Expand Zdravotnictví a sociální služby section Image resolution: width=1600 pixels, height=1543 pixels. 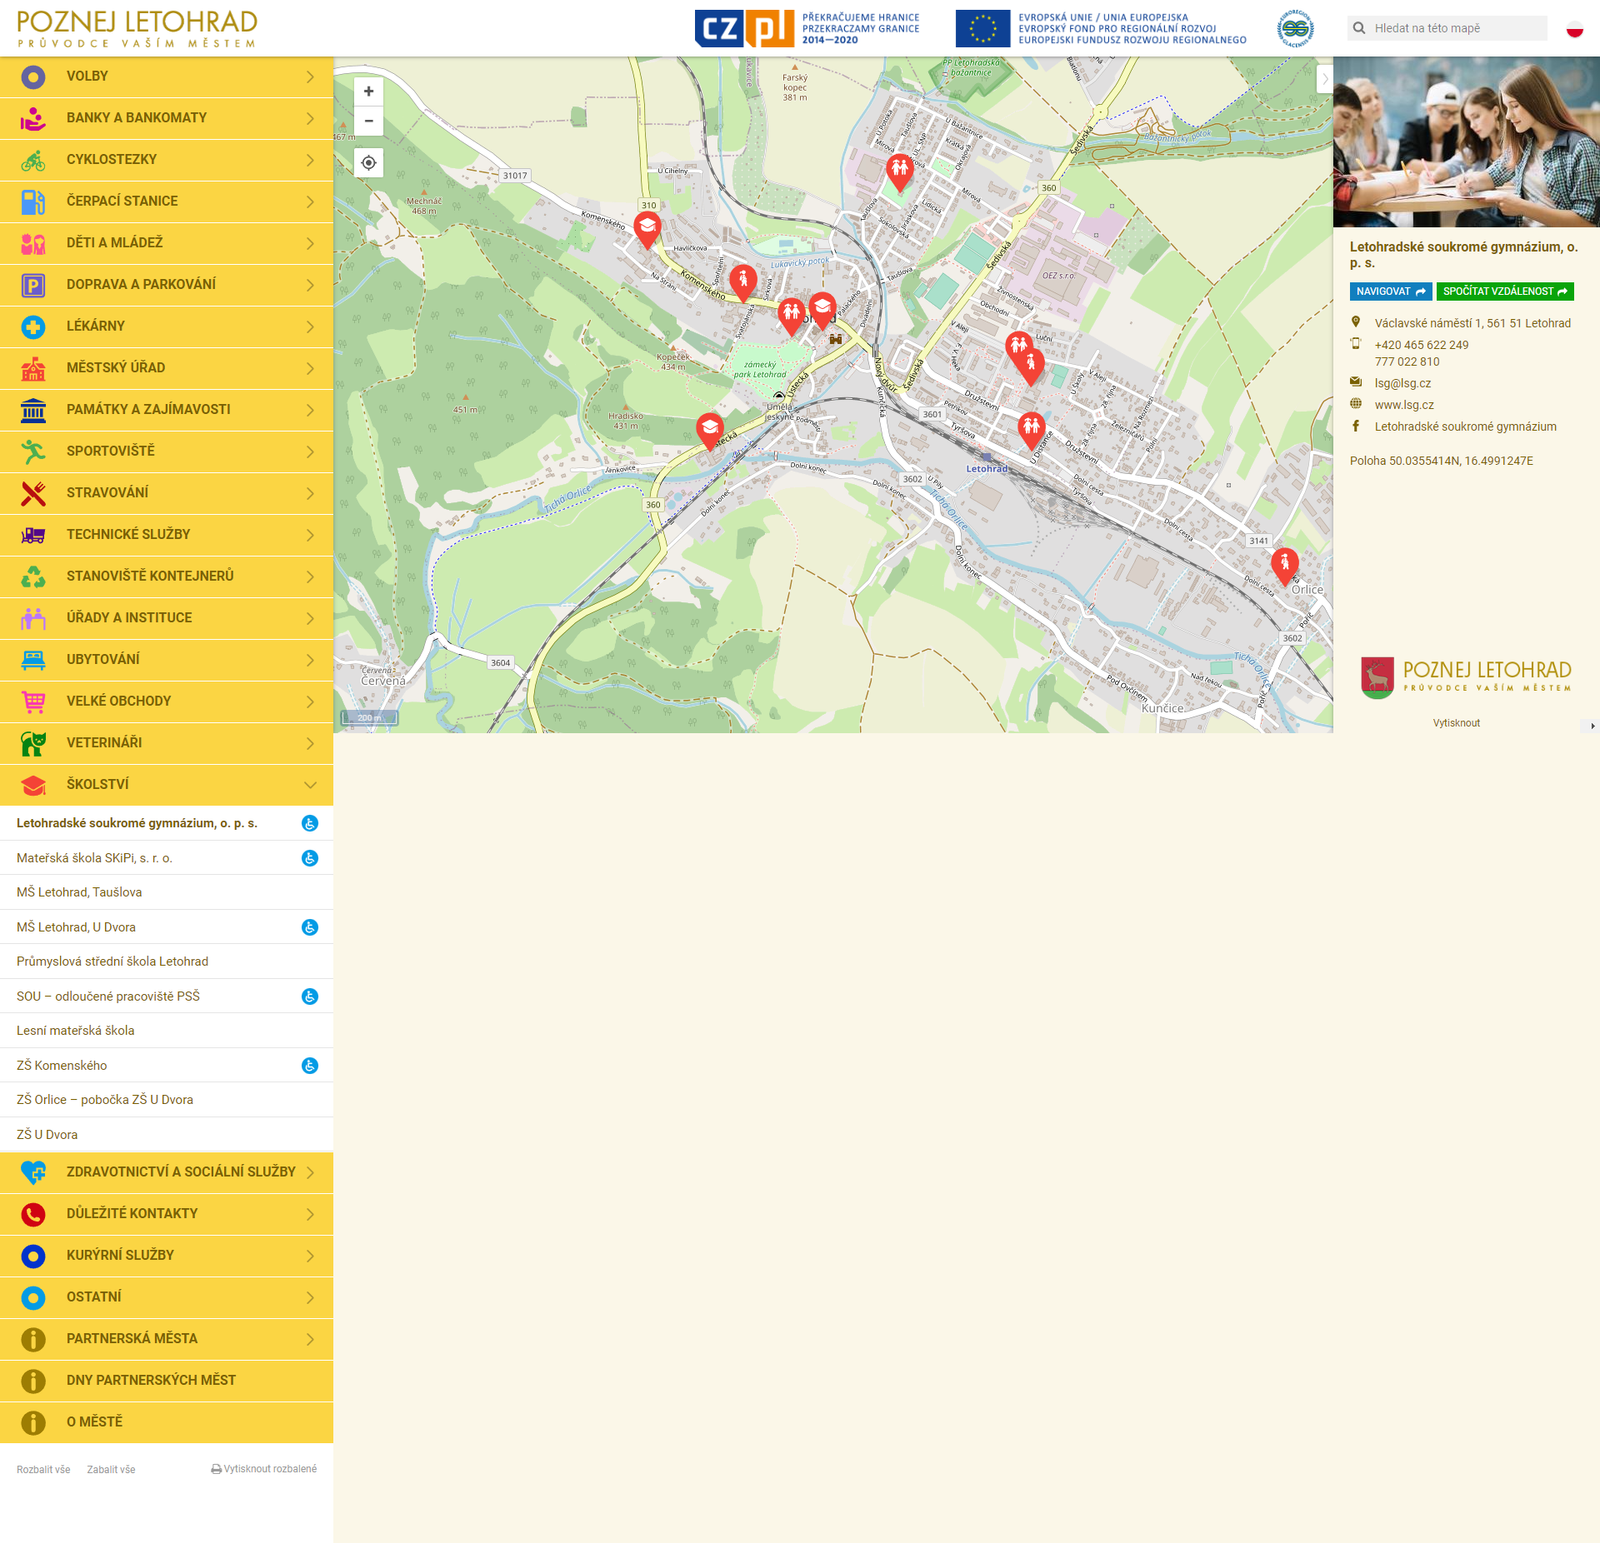[x=310, y=1172]
